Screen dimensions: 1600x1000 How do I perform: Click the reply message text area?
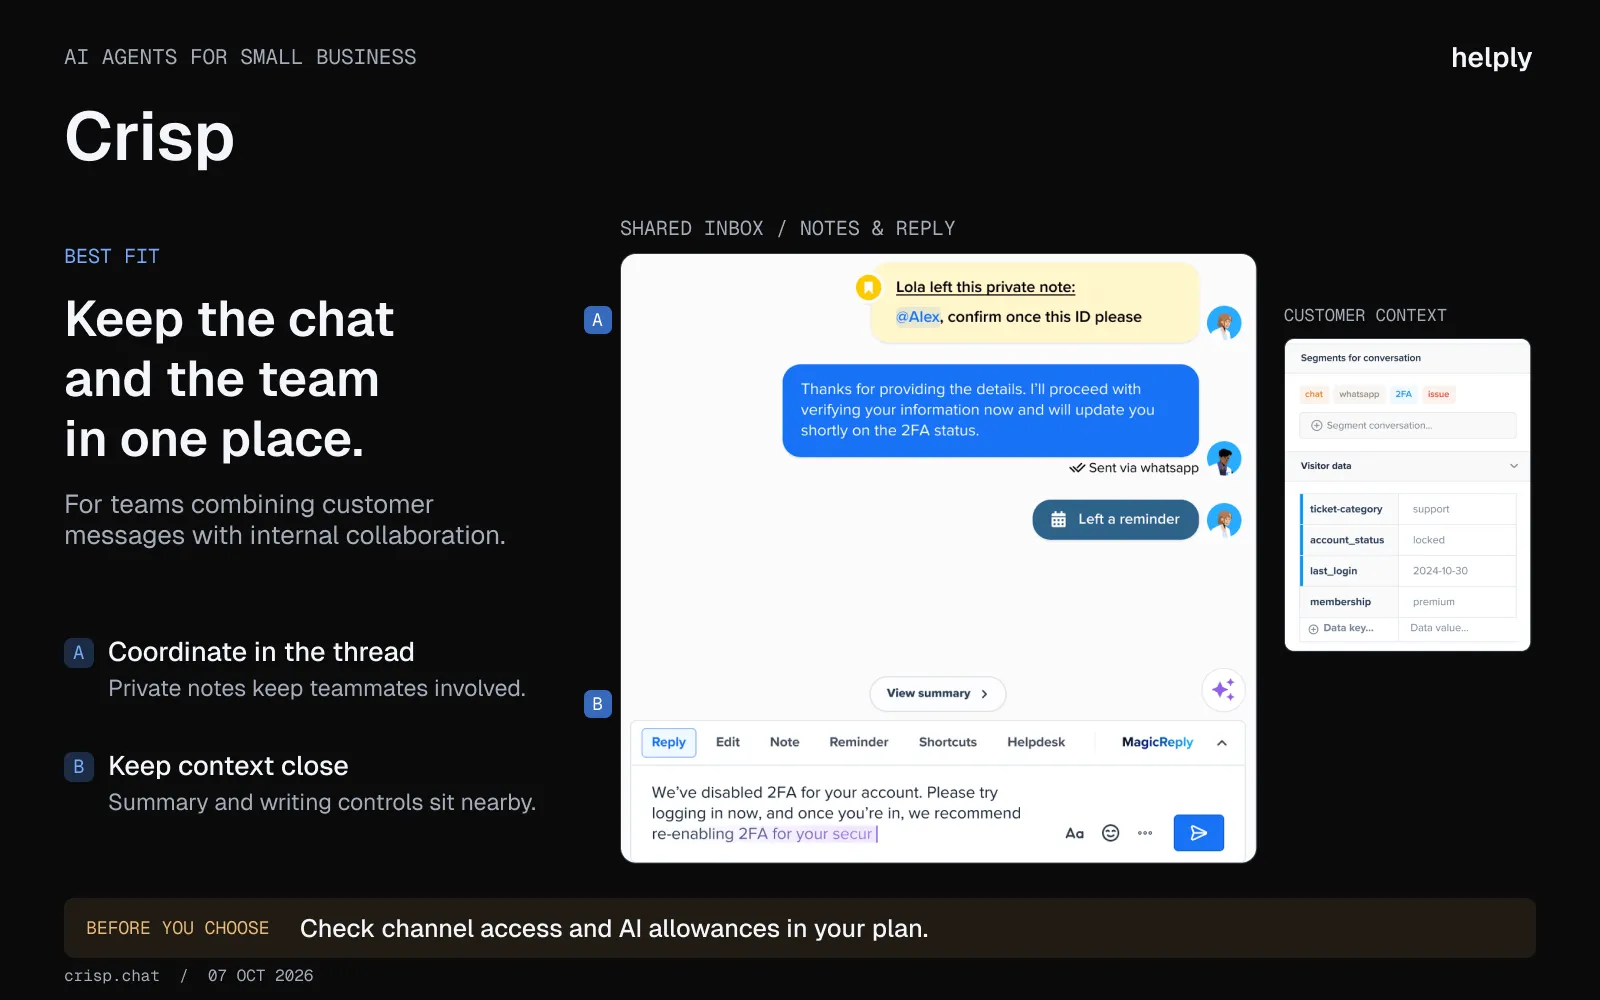(x=836, y=813)
